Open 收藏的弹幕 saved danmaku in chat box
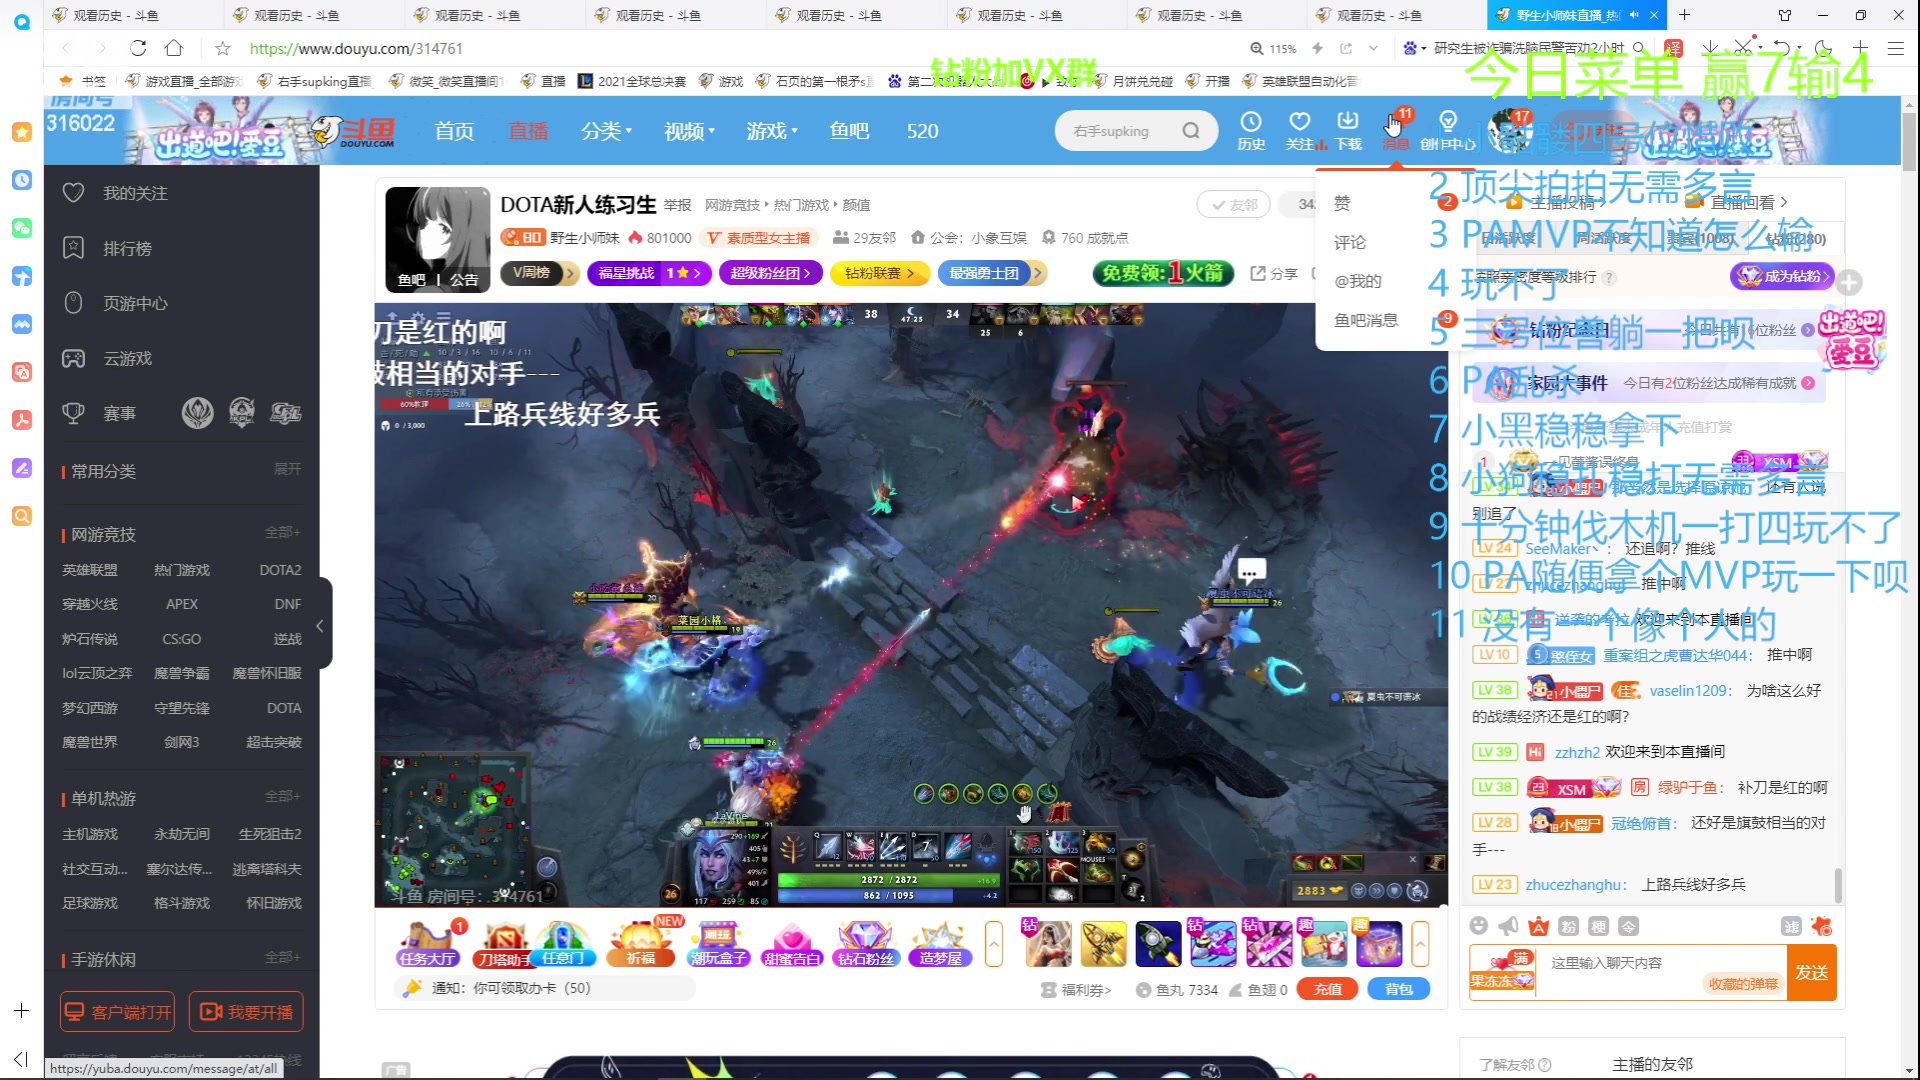This screenshot has width=1920, height=1080. (1742, 983)
